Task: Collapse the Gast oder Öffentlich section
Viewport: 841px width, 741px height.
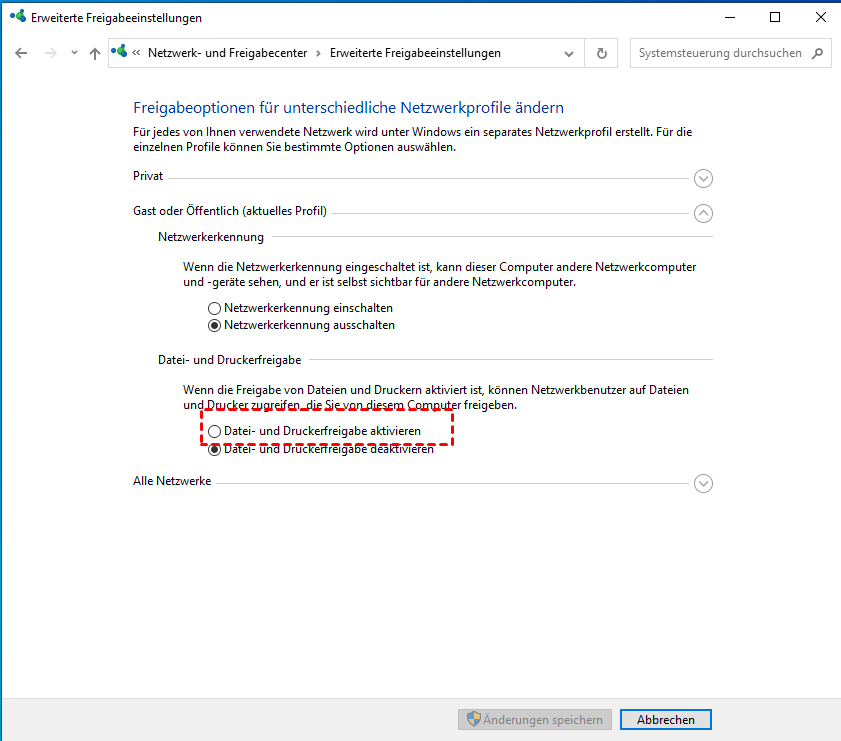Action: coord(703,212)
